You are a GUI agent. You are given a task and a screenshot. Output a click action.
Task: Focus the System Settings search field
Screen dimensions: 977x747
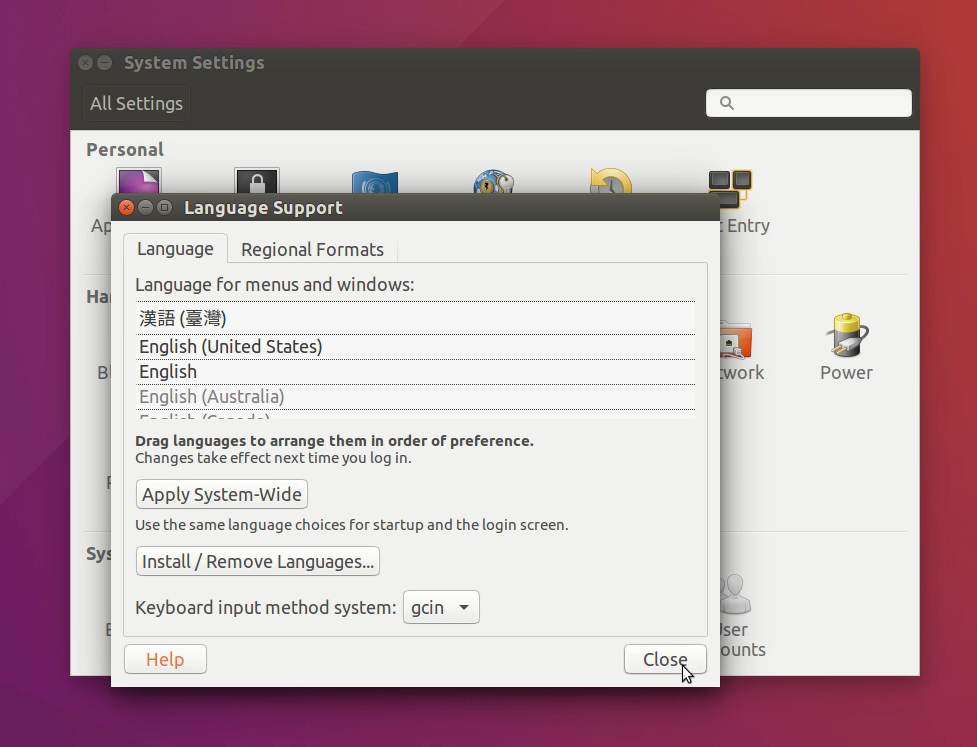809,103
